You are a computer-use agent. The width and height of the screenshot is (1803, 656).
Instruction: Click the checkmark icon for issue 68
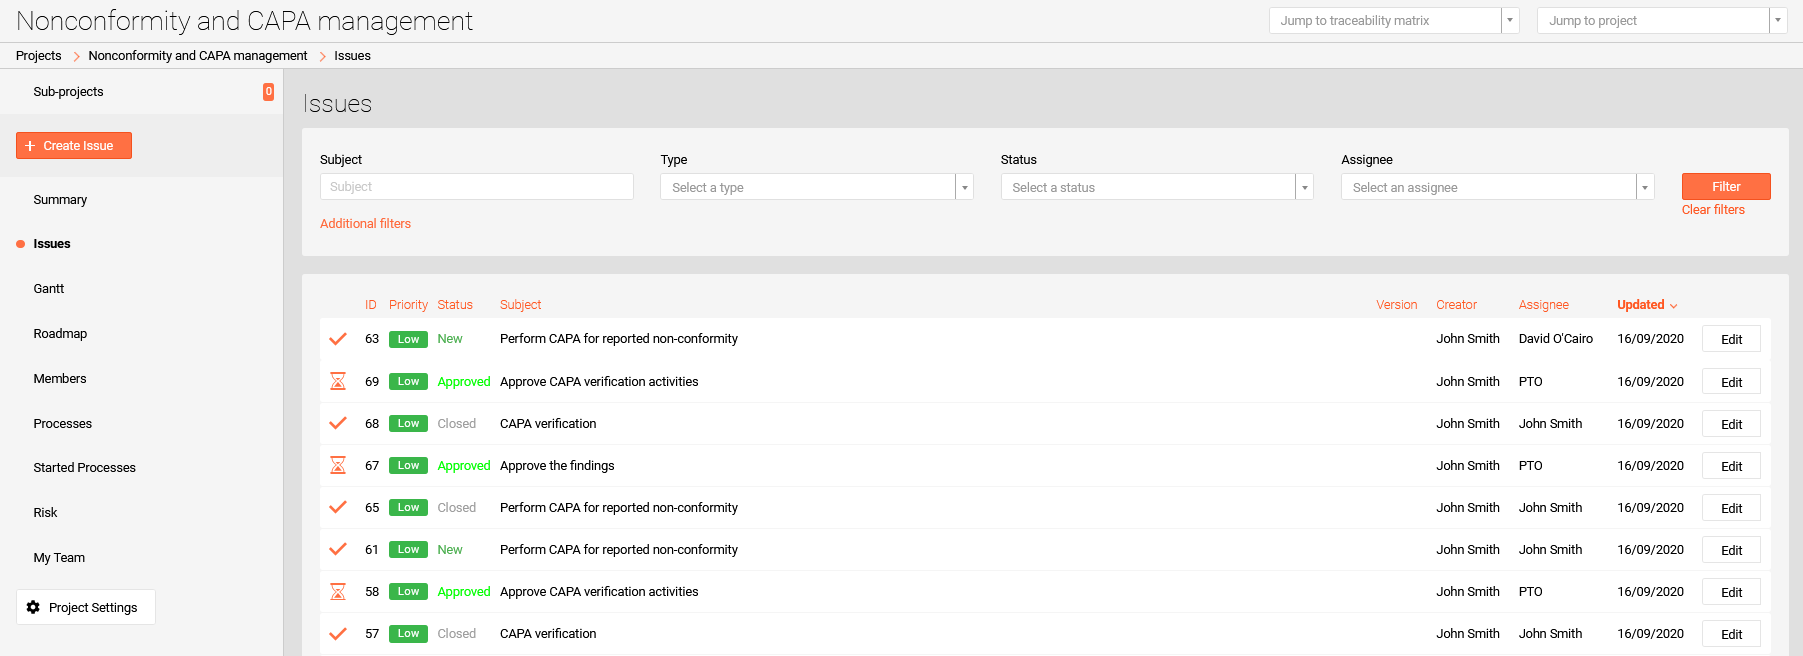tap(338, 423)
